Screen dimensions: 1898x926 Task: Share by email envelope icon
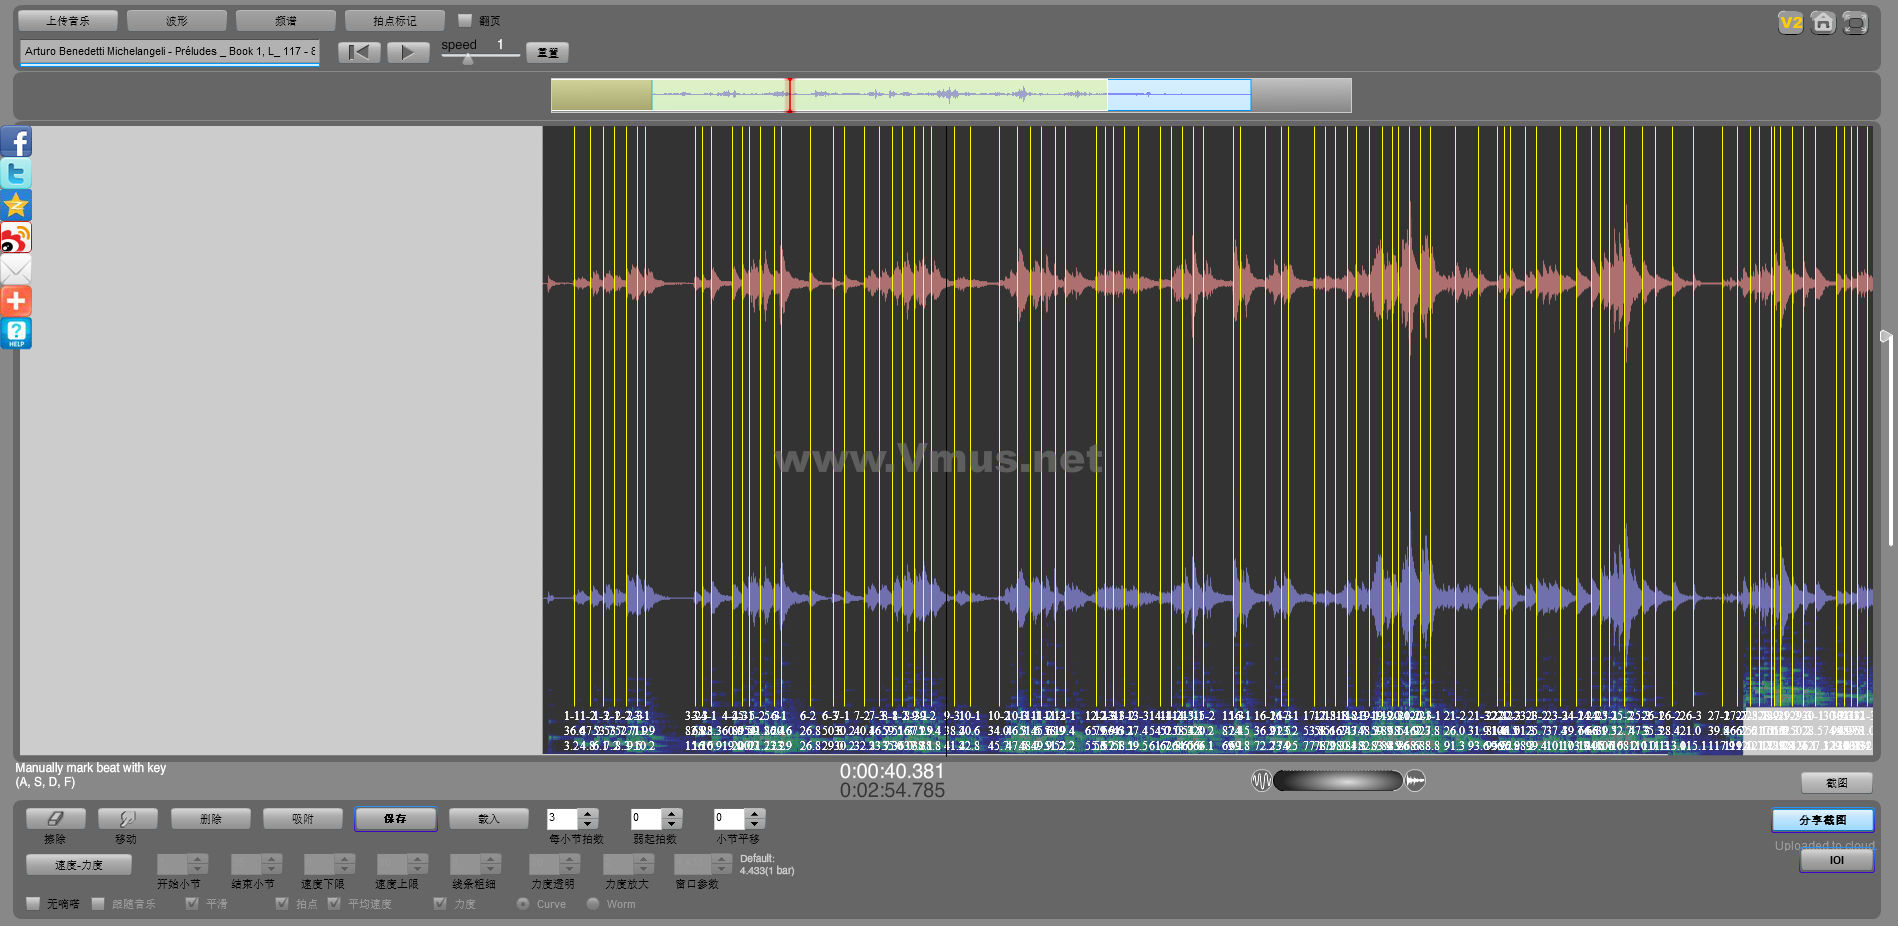point(16,269)
